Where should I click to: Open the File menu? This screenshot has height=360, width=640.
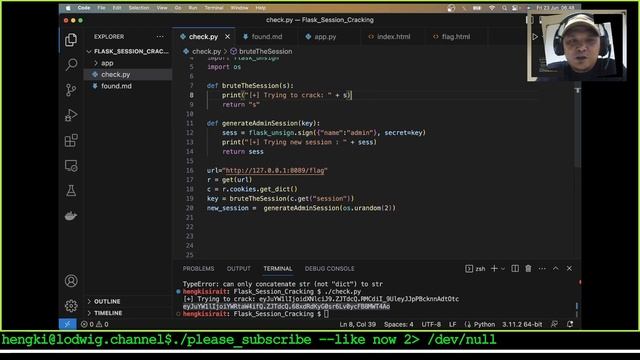click(101, 8)
